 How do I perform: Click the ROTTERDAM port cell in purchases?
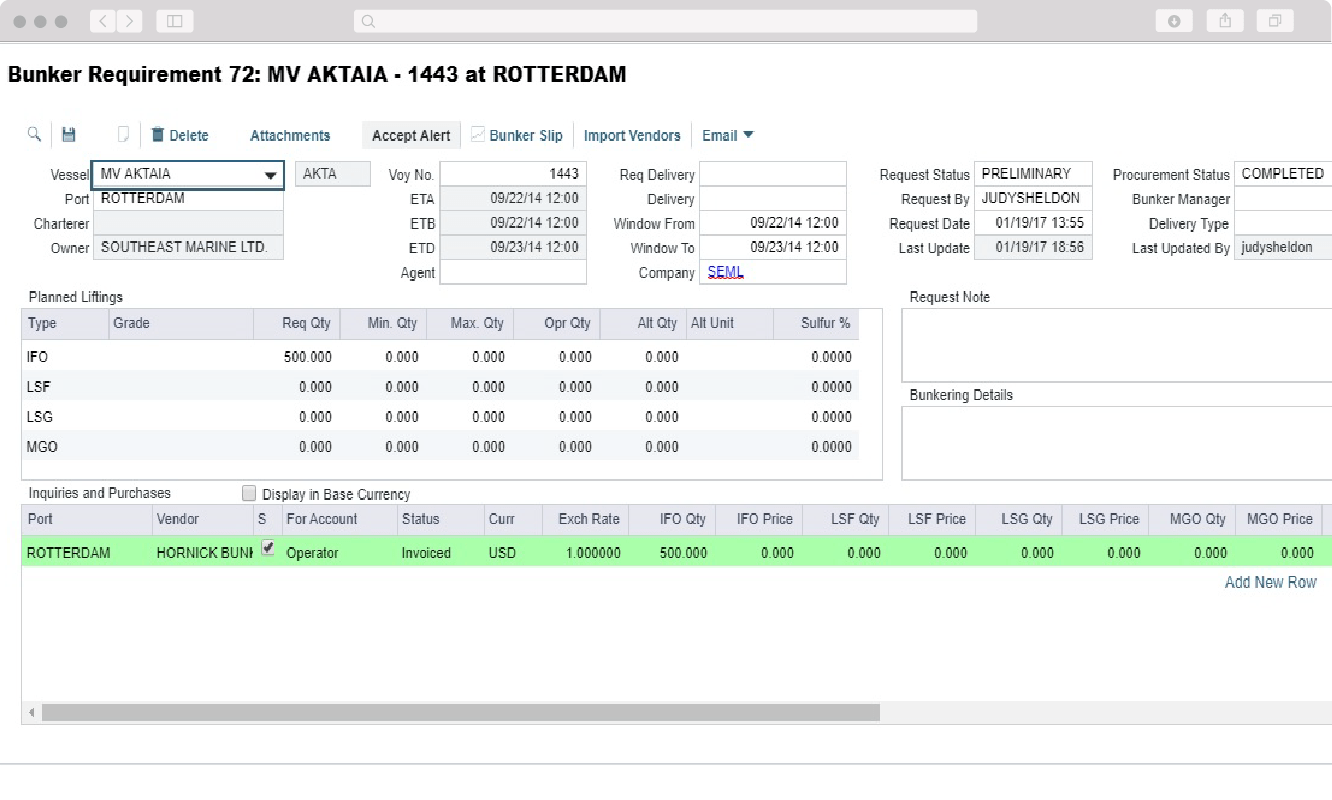click(x=86, y=552)
